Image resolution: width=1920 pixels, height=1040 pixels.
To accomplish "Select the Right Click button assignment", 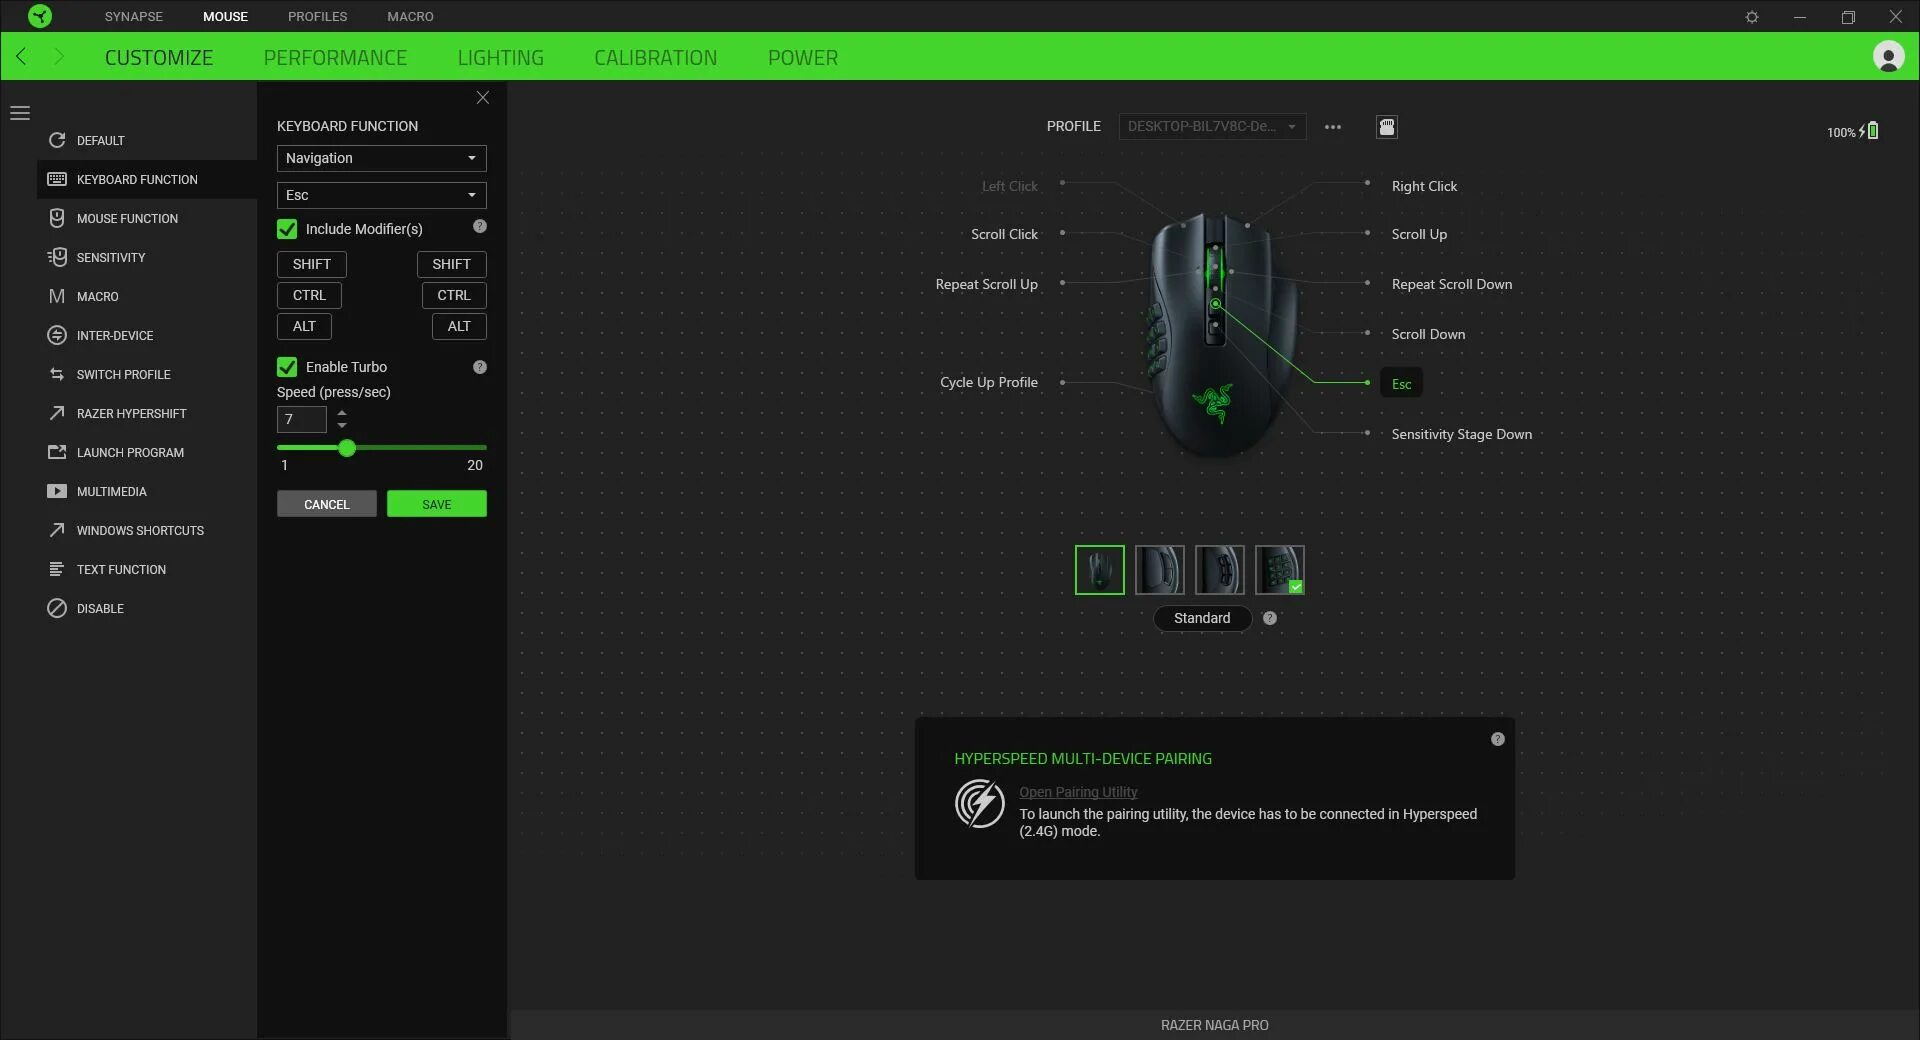I will [1425, 186].
